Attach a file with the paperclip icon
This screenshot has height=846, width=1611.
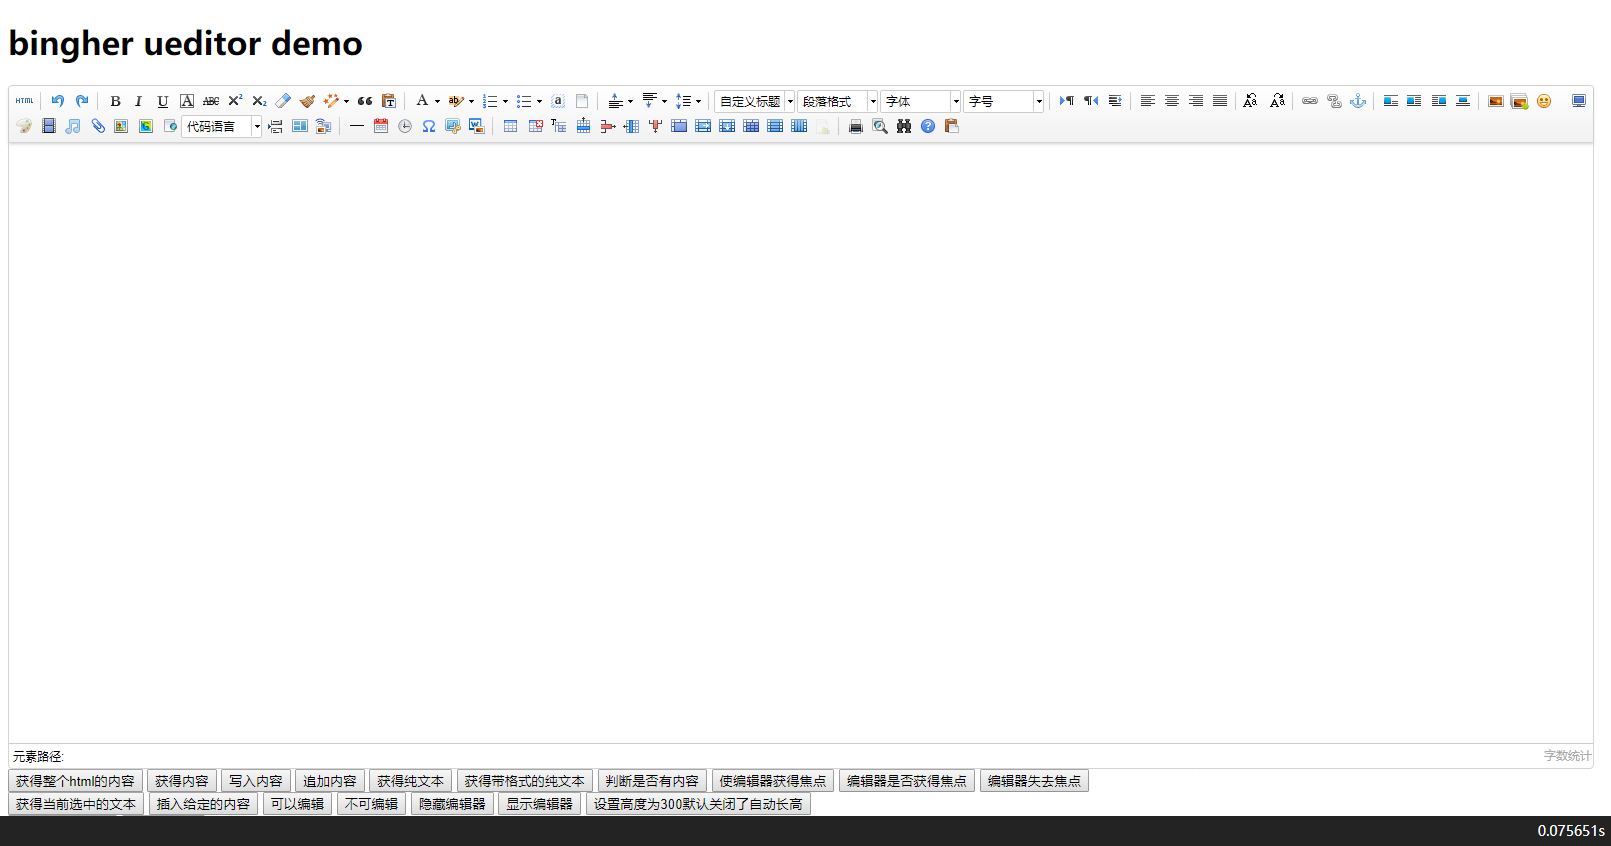click(x=97, y=126)
